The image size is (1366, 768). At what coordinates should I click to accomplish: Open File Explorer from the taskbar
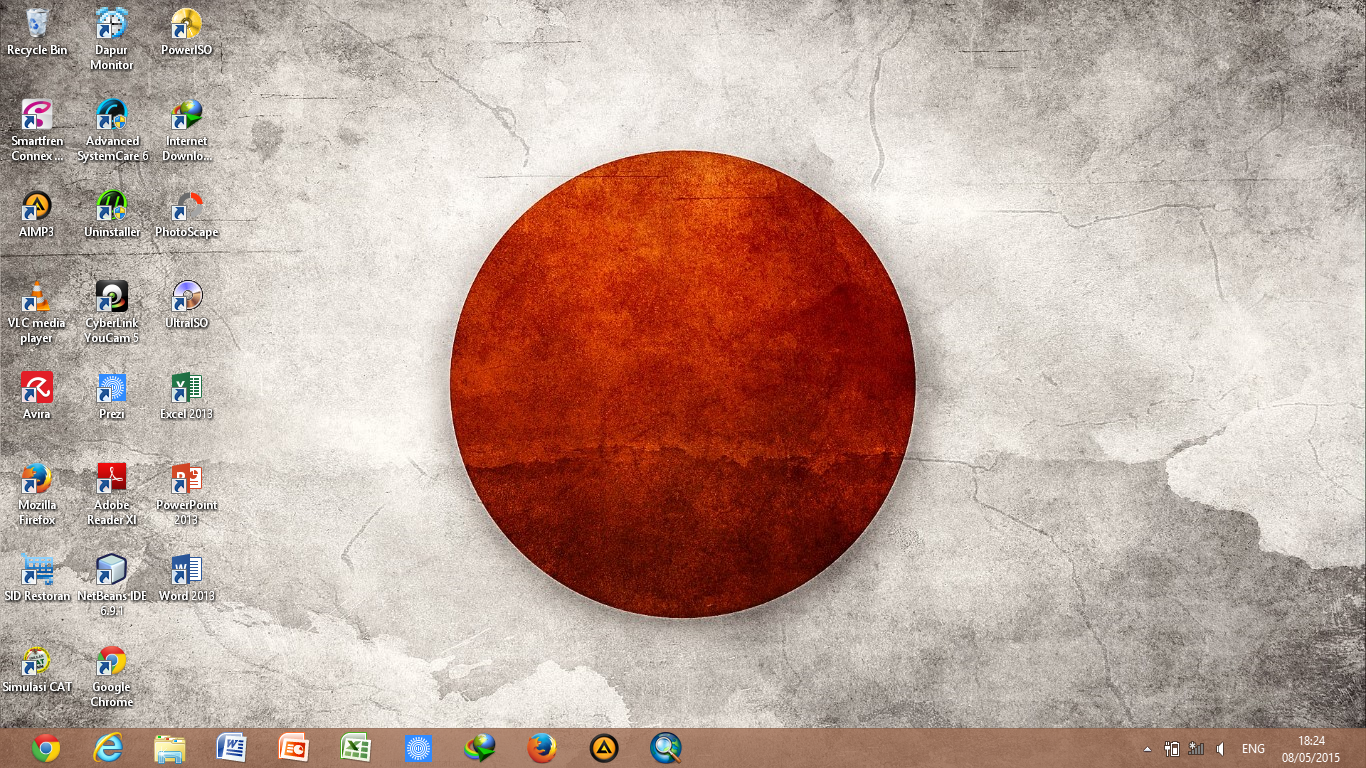pos(170,748)
